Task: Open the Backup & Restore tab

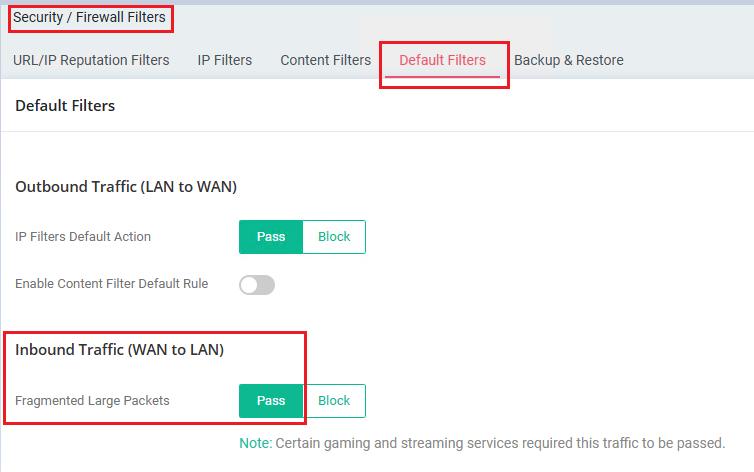Action: (x=568, y=60)
